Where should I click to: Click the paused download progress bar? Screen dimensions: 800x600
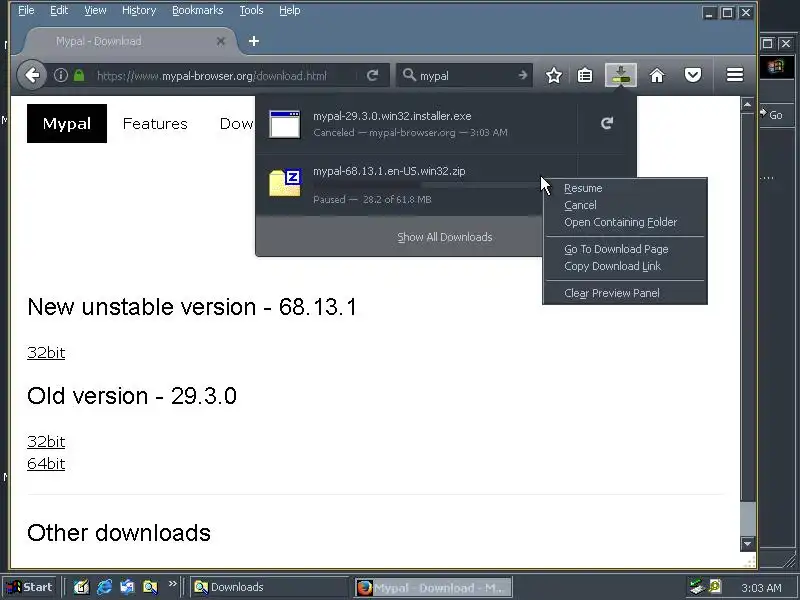426,185
